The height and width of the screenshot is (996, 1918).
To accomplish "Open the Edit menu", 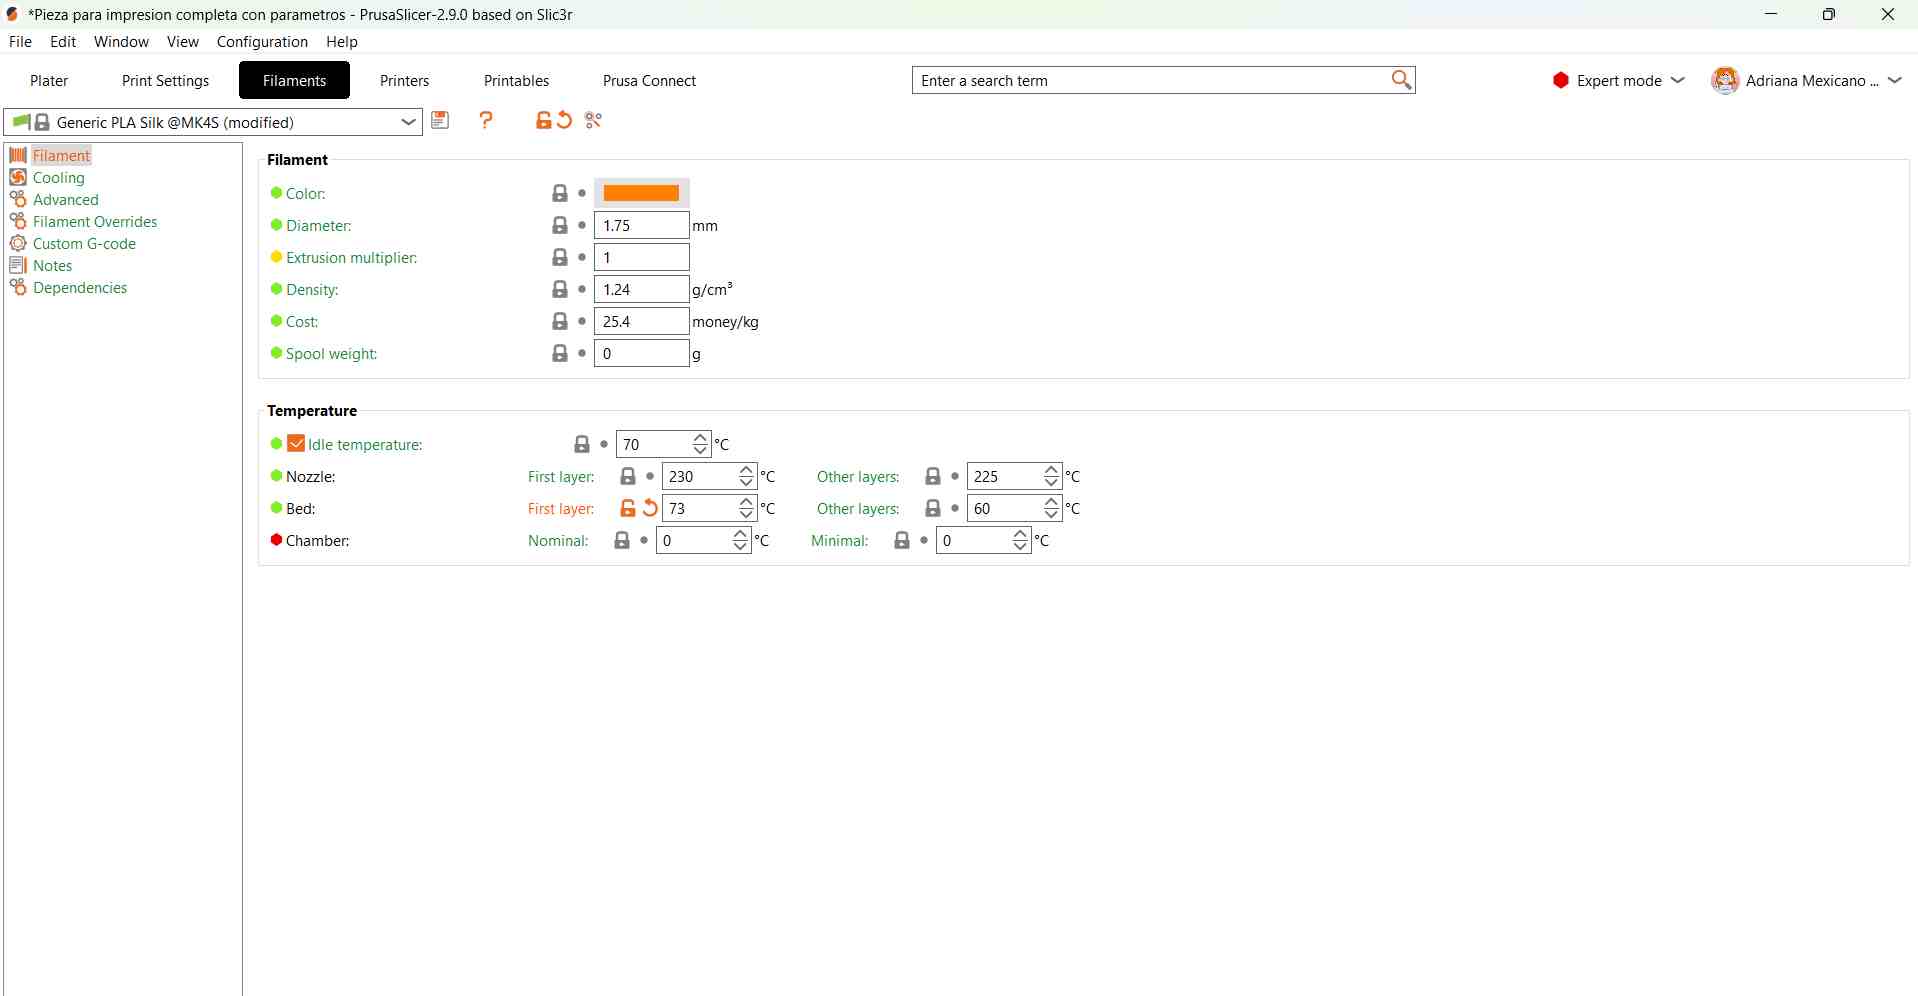I will tap(63, 42).
